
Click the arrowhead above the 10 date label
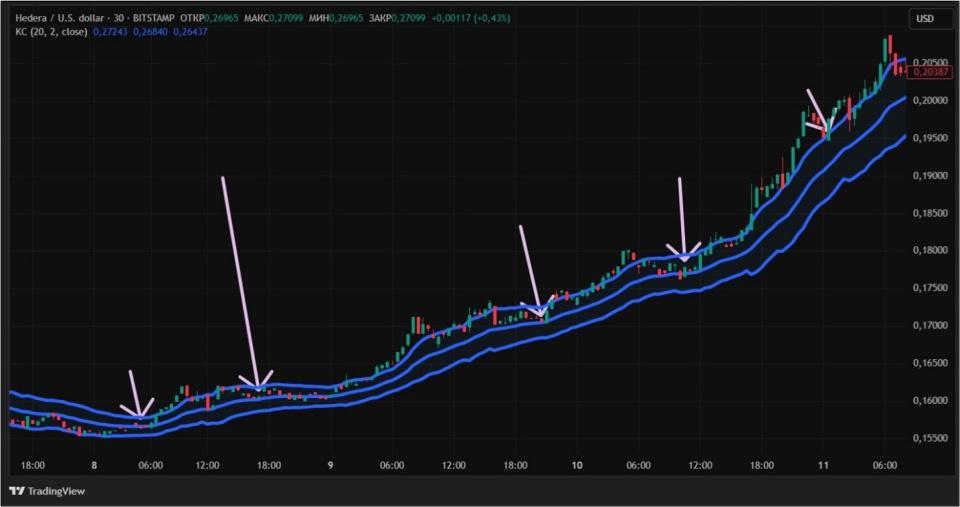coord(541,312)
